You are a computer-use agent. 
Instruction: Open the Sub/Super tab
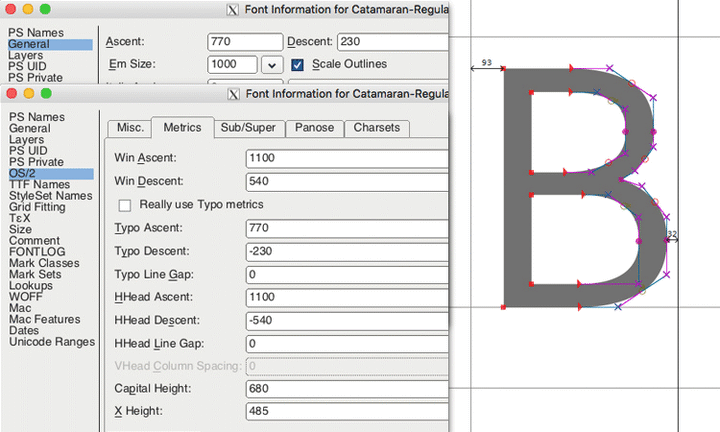coord(248,128)
